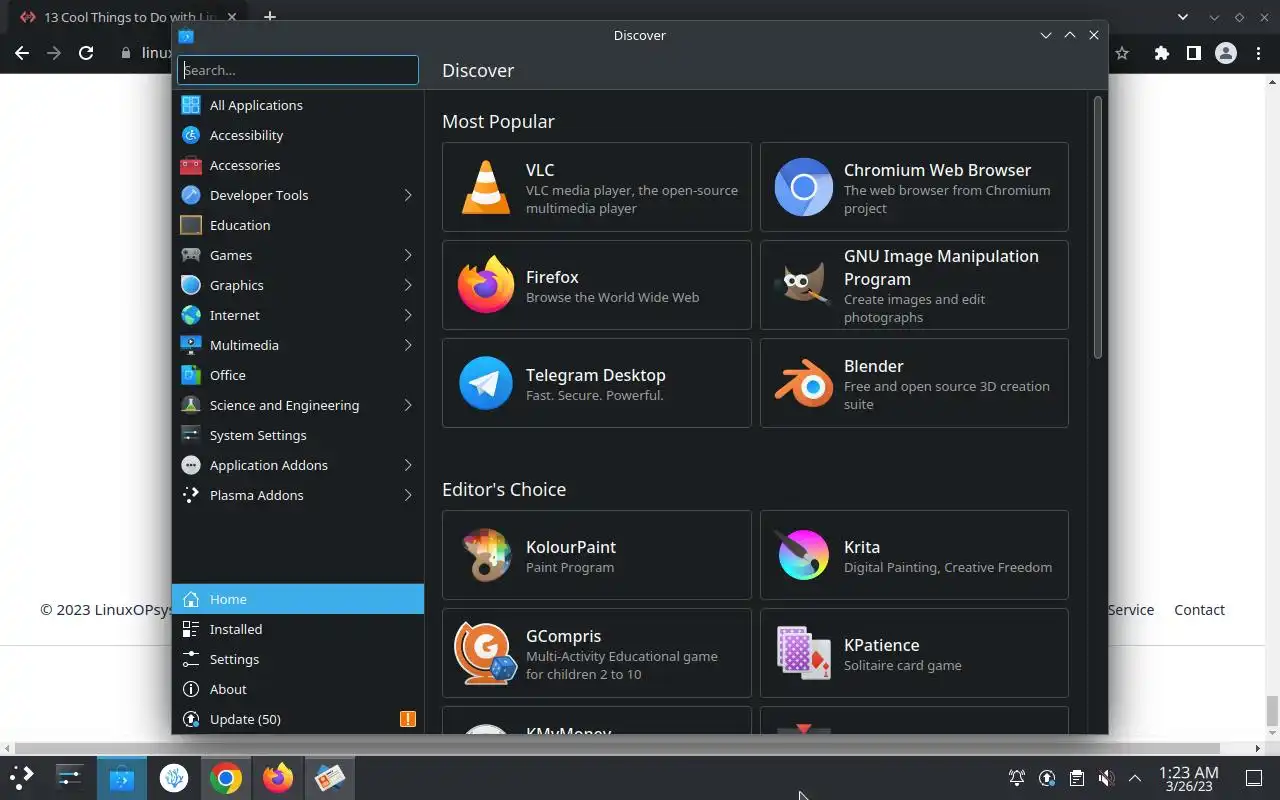
Task: Click the All Applications grid icon
Action: (x=191, y=105)
